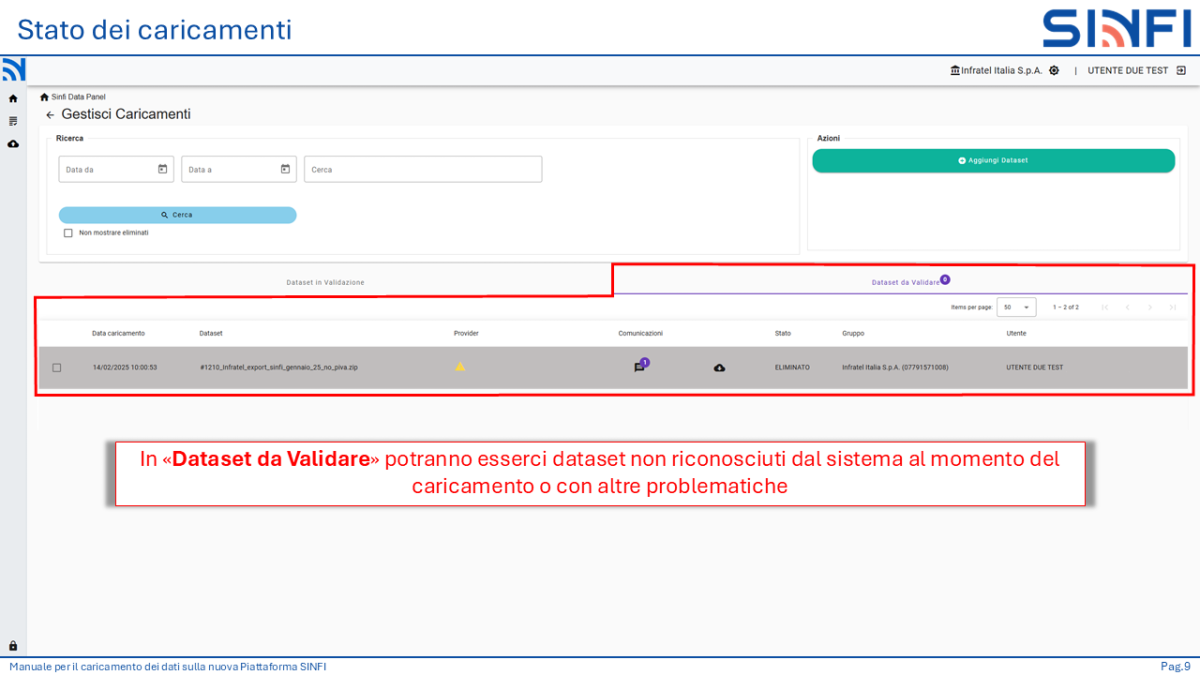Viewport: 1200px width, 675px height.
Task: Click the cloud download icon on dataset row
Action: click(x=719, y=367)
